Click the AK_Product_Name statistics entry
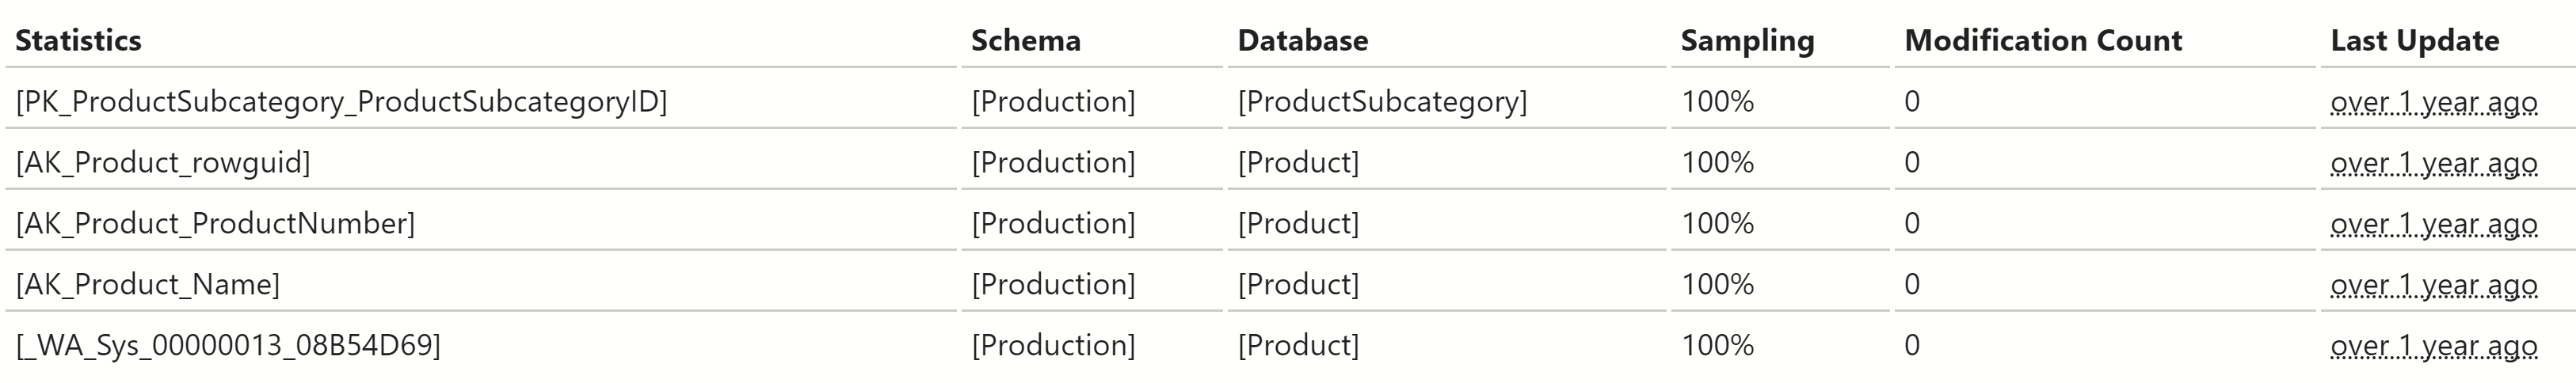The height and width of the screenshot is (383, 2576). (148, 285)
